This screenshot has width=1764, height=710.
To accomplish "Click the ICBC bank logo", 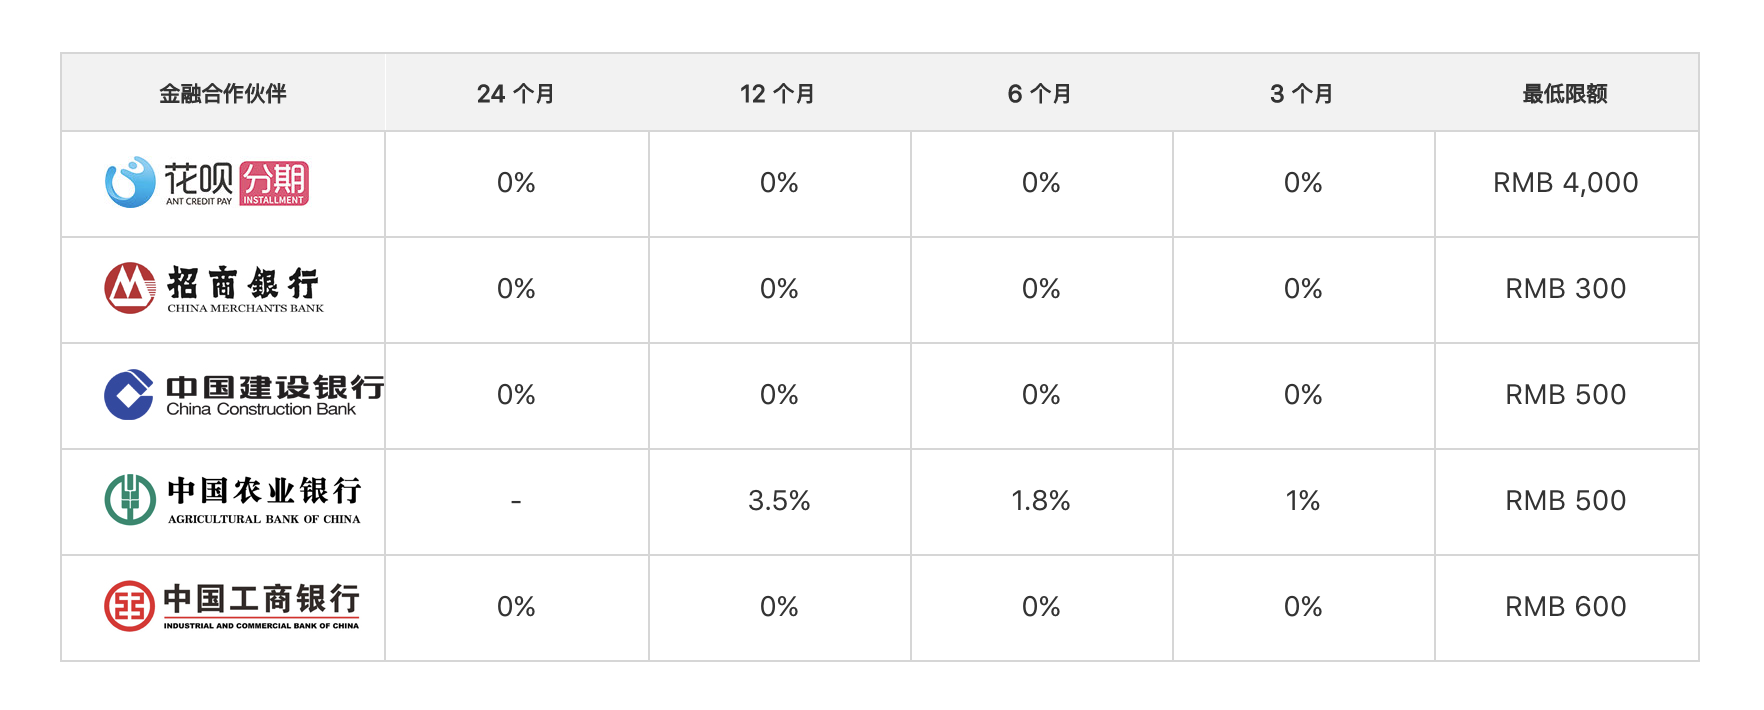I will pos(232,606).
